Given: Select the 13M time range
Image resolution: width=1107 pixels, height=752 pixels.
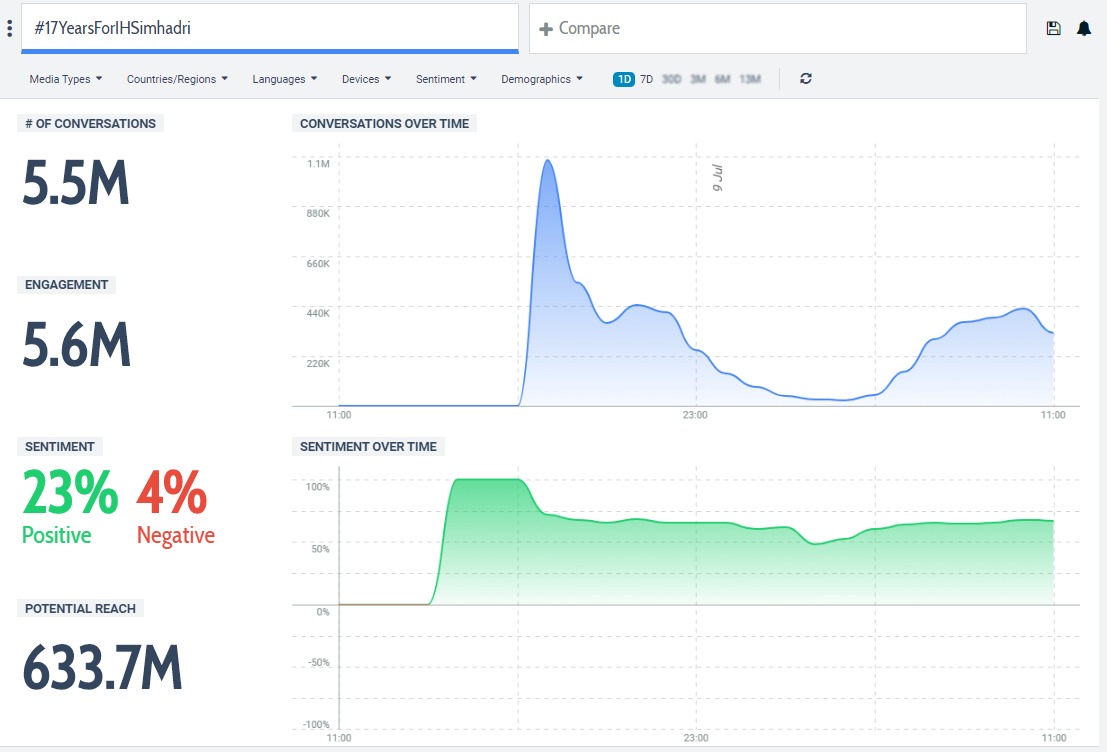Looking at the screenshot, I should [750, 79].
